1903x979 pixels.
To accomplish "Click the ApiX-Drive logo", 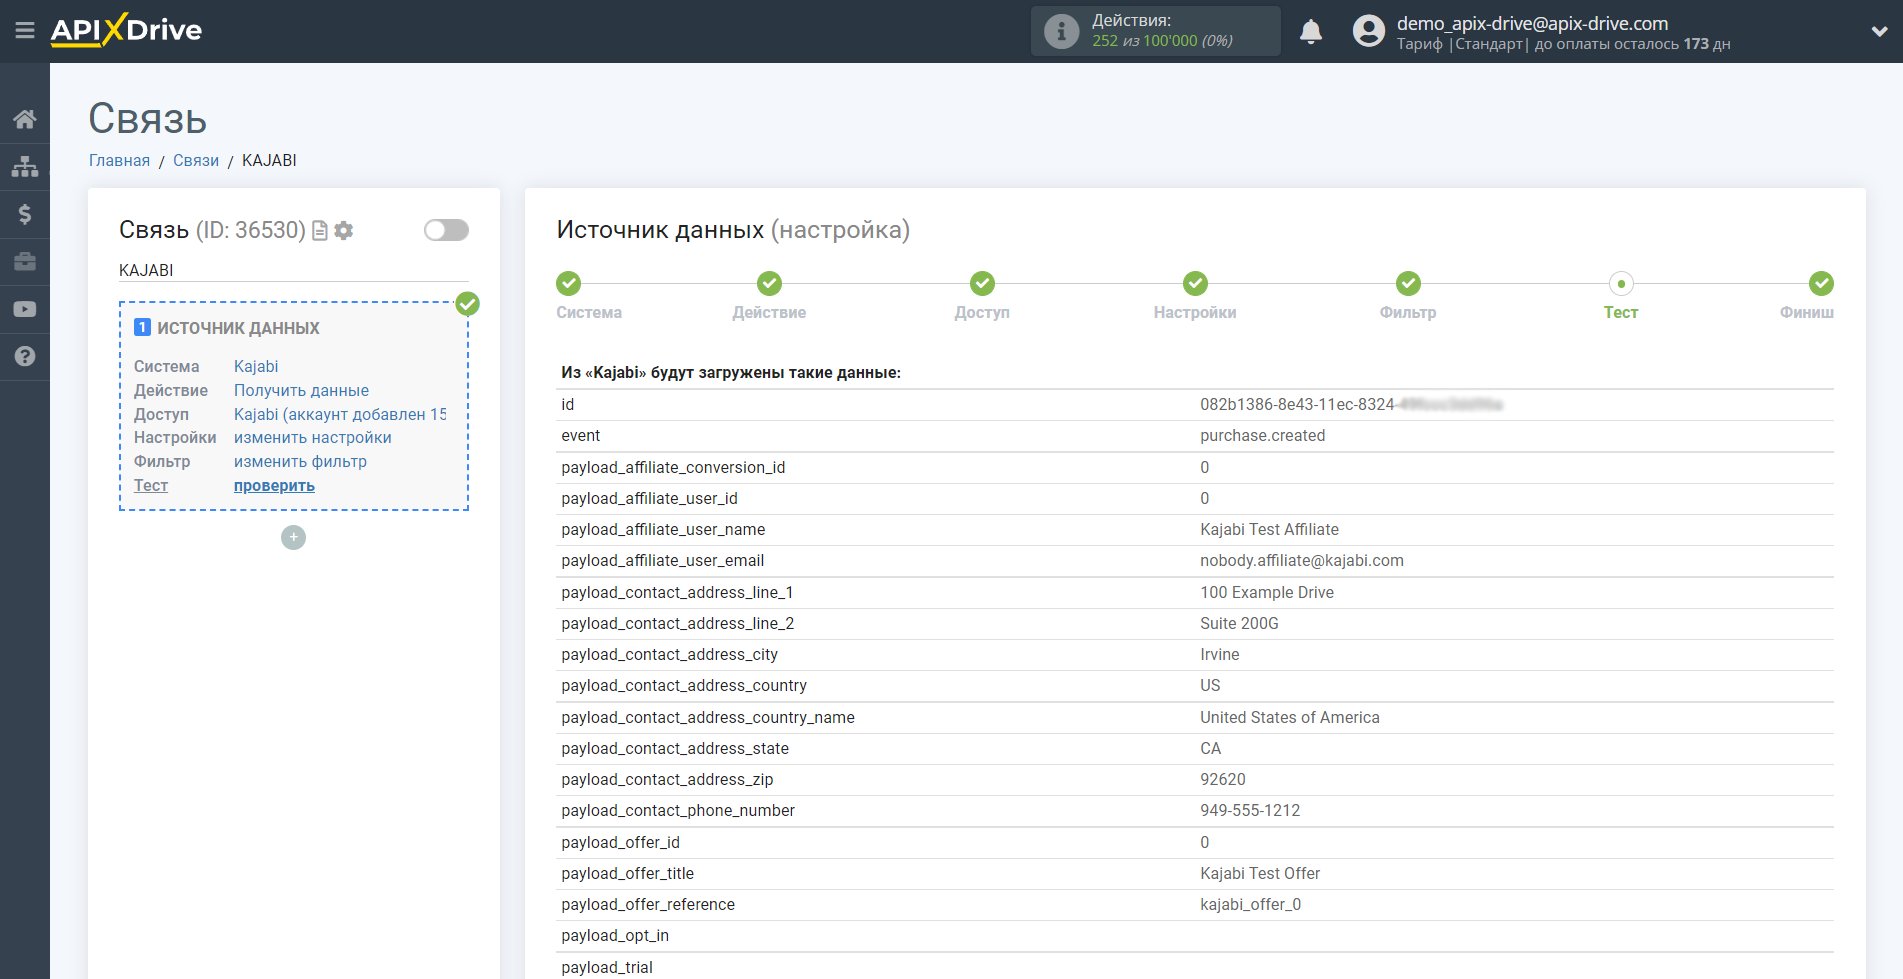I will [126, 30].
